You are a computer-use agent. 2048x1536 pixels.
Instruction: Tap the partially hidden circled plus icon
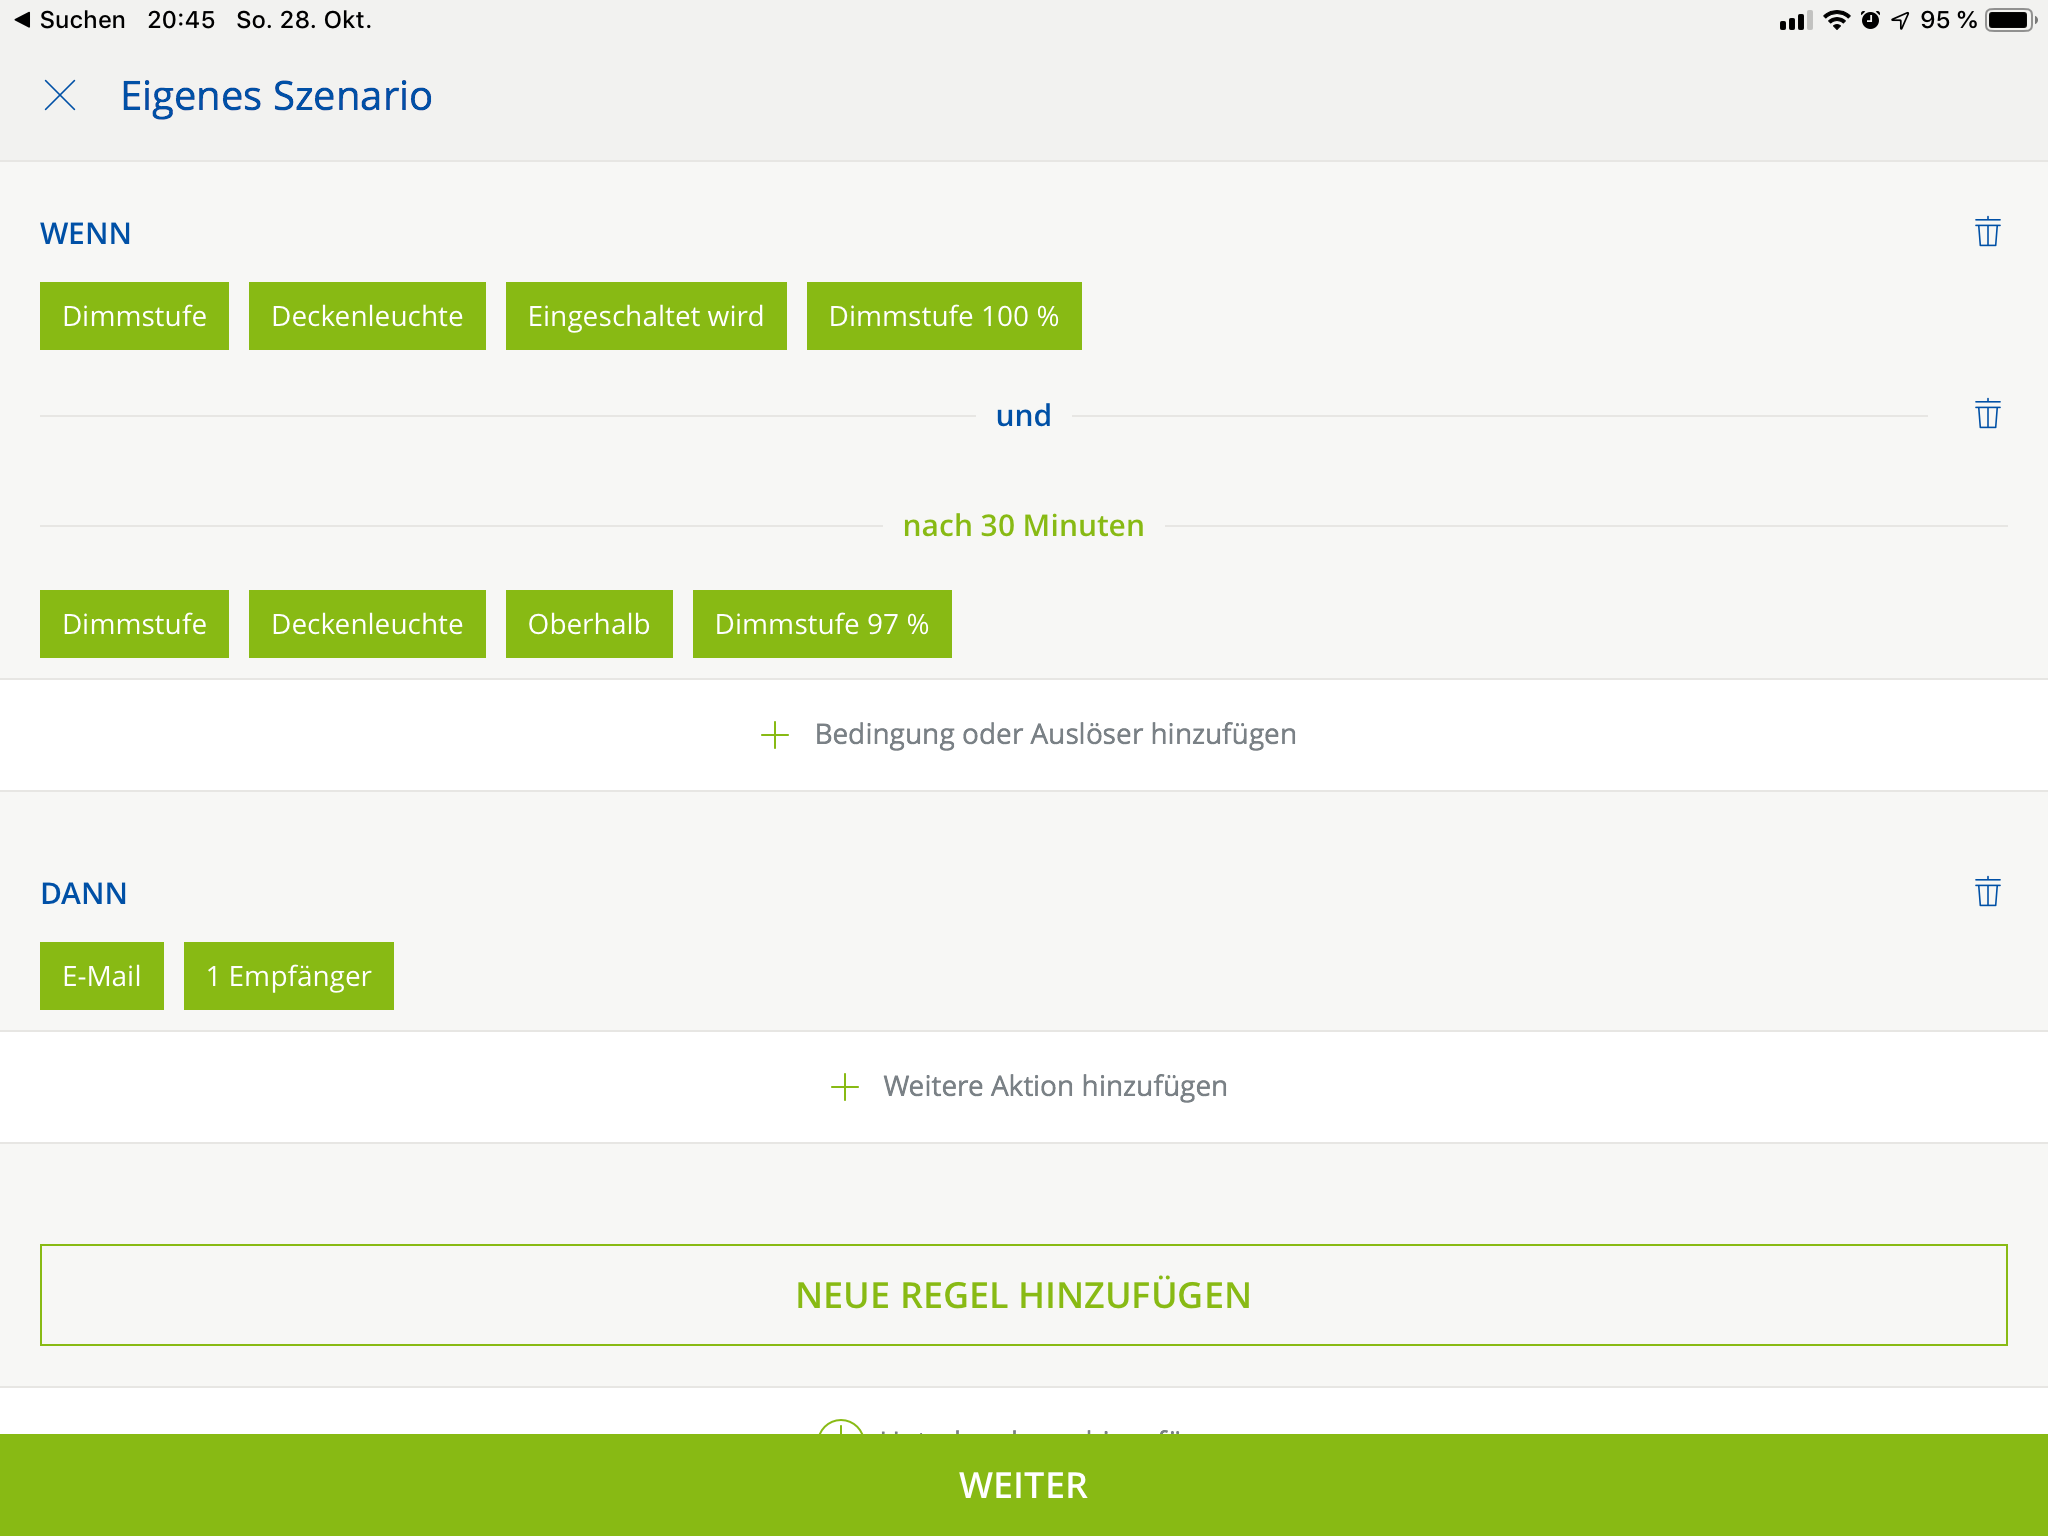click(x=840, y=1427)
